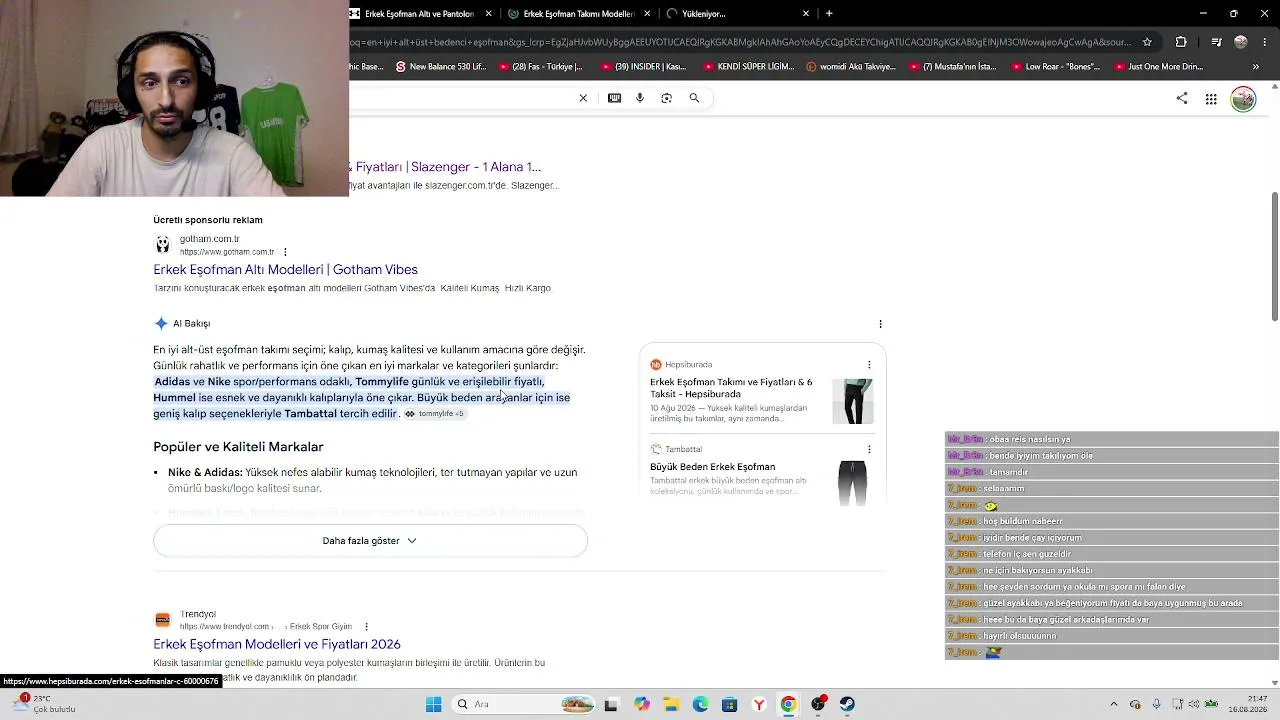Viewport: 1280px width, 720px height.
Task: Close the Erkek Eşofman Altı ve Pantolon tab
Action: point(489,14)
